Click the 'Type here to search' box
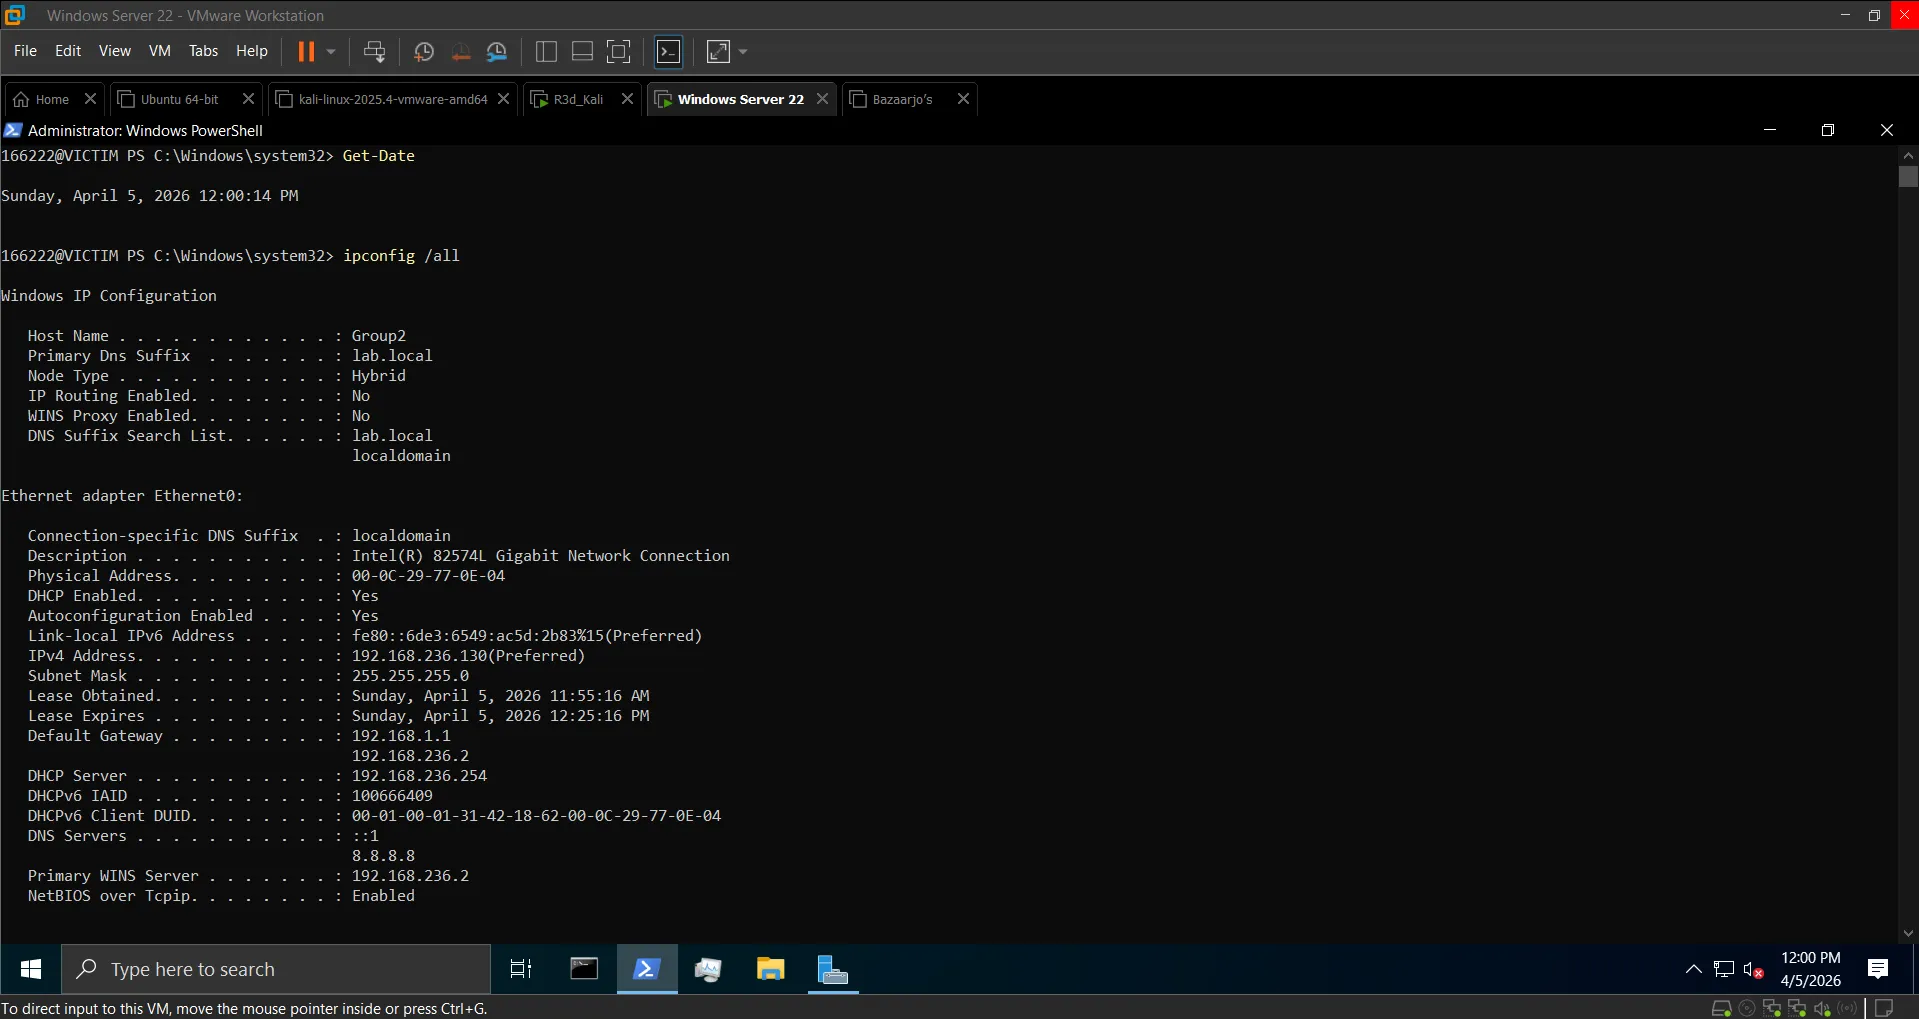 [x=277, y=969]
